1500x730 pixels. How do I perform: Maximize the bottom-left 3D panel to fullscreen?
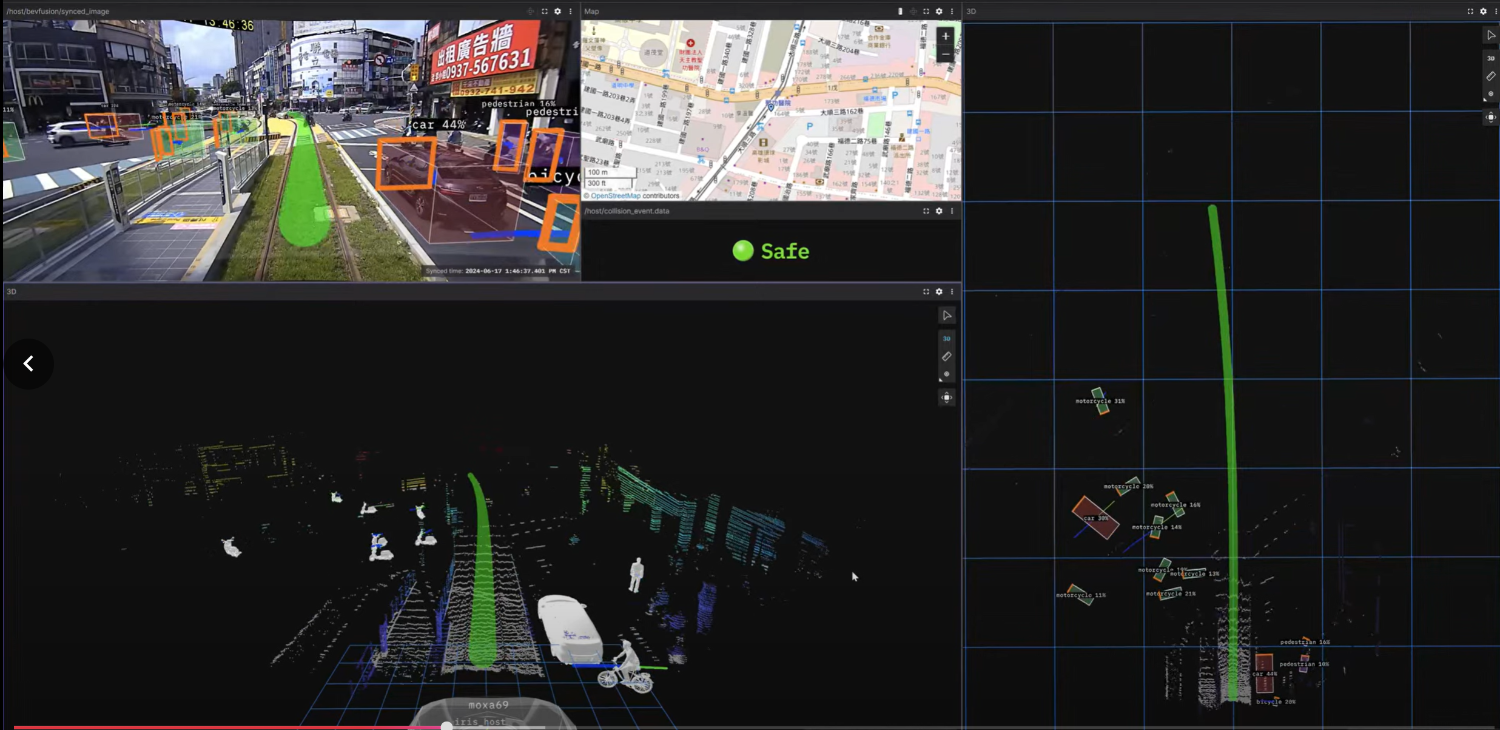pyautogui.click(x=926, y=291)
